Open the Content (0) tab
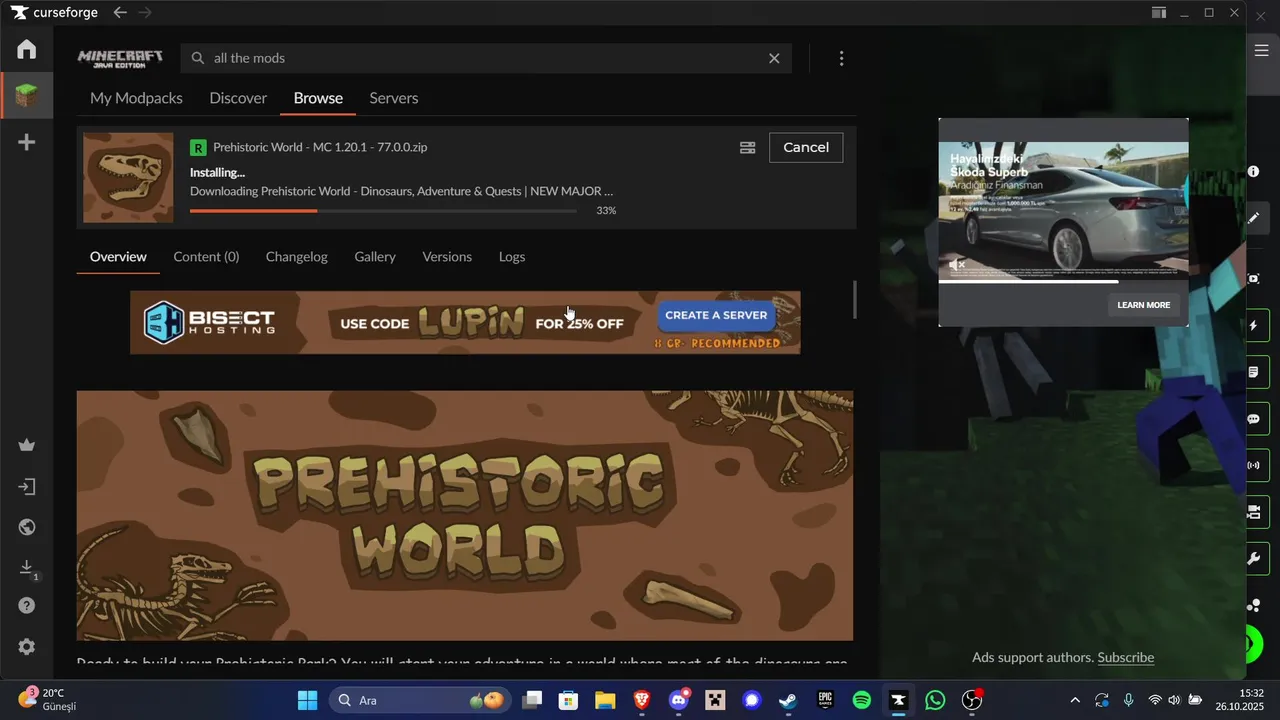 [x=206, y=257]
